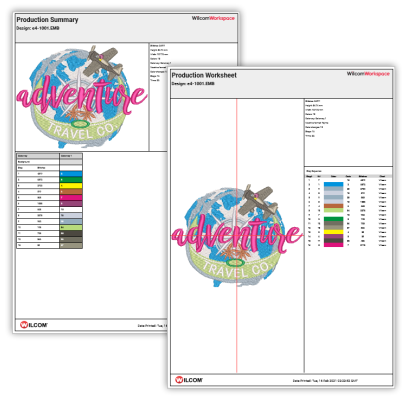Click the Production Worksheet title
This screenshot has height=401, width=407.
click(x=204, y=75)
